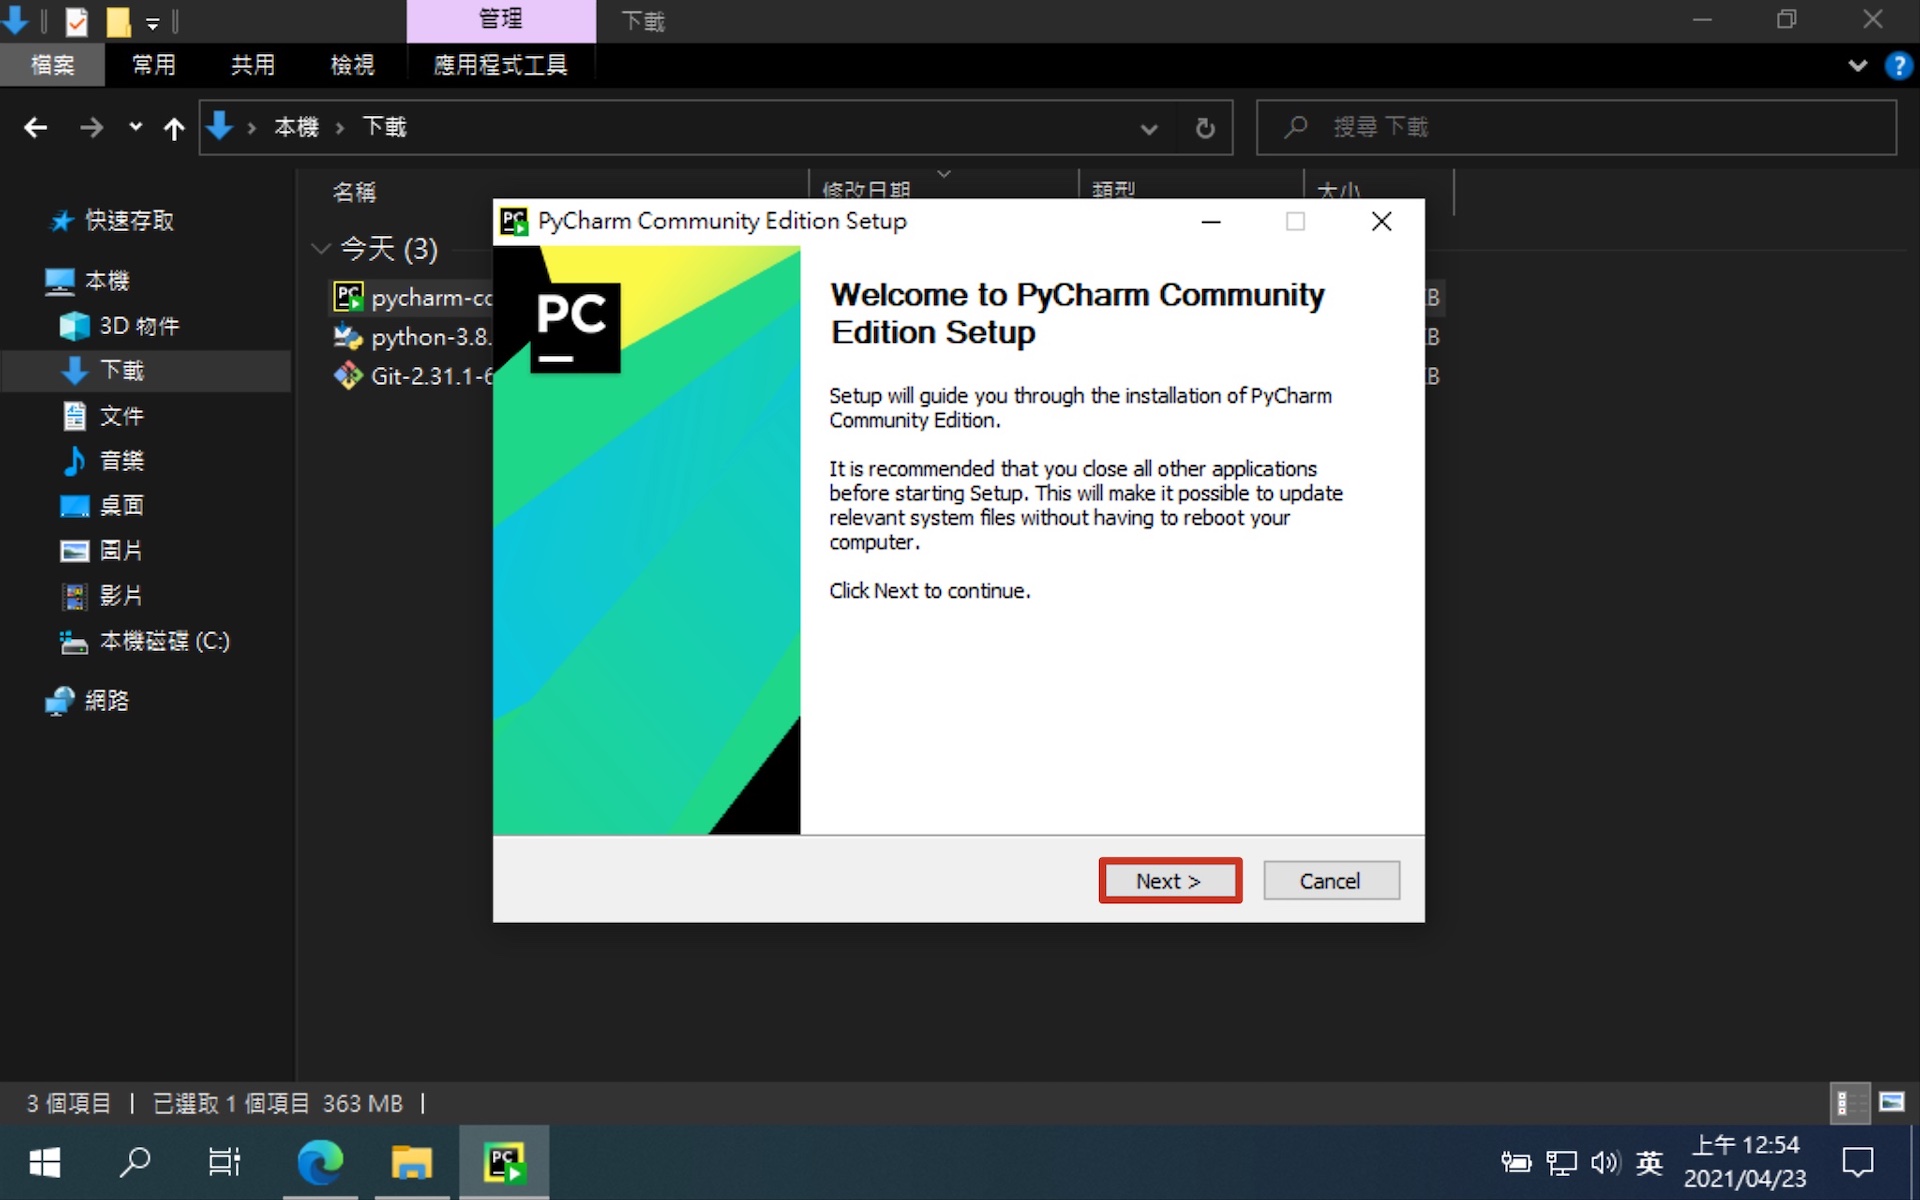The width and height of the screenshot is (1920, 1200).
Task: Open recent locations dropdown arrow
Action: click(x=135, y=127)
